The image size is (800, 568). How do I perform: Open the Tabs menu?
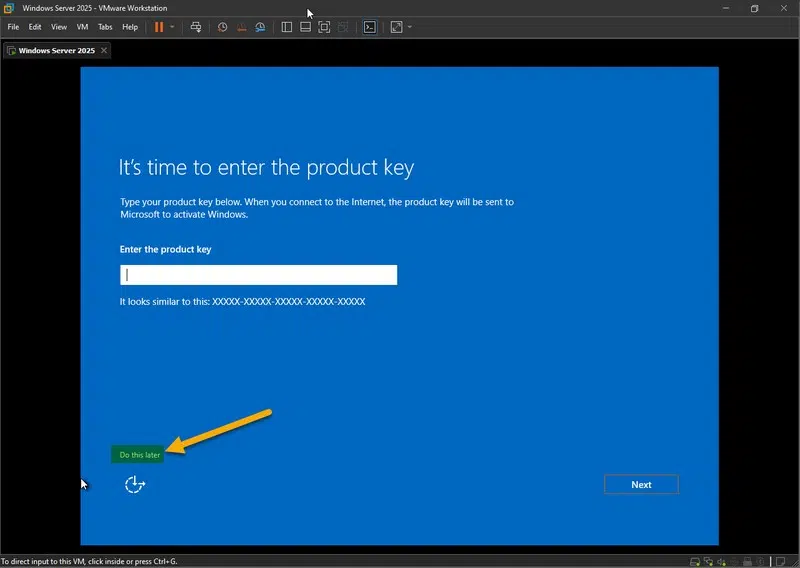pyautogui.click(x=105, y=27)
